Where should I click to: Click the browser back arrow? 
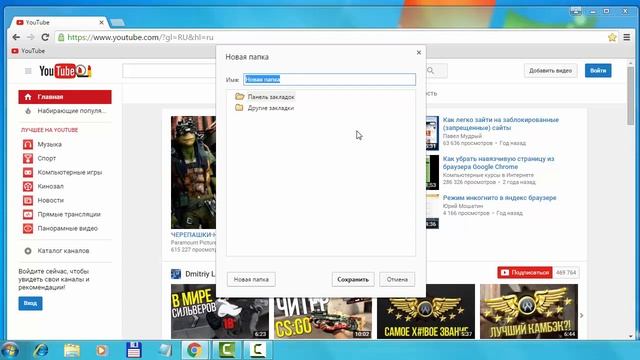point(16,37)
